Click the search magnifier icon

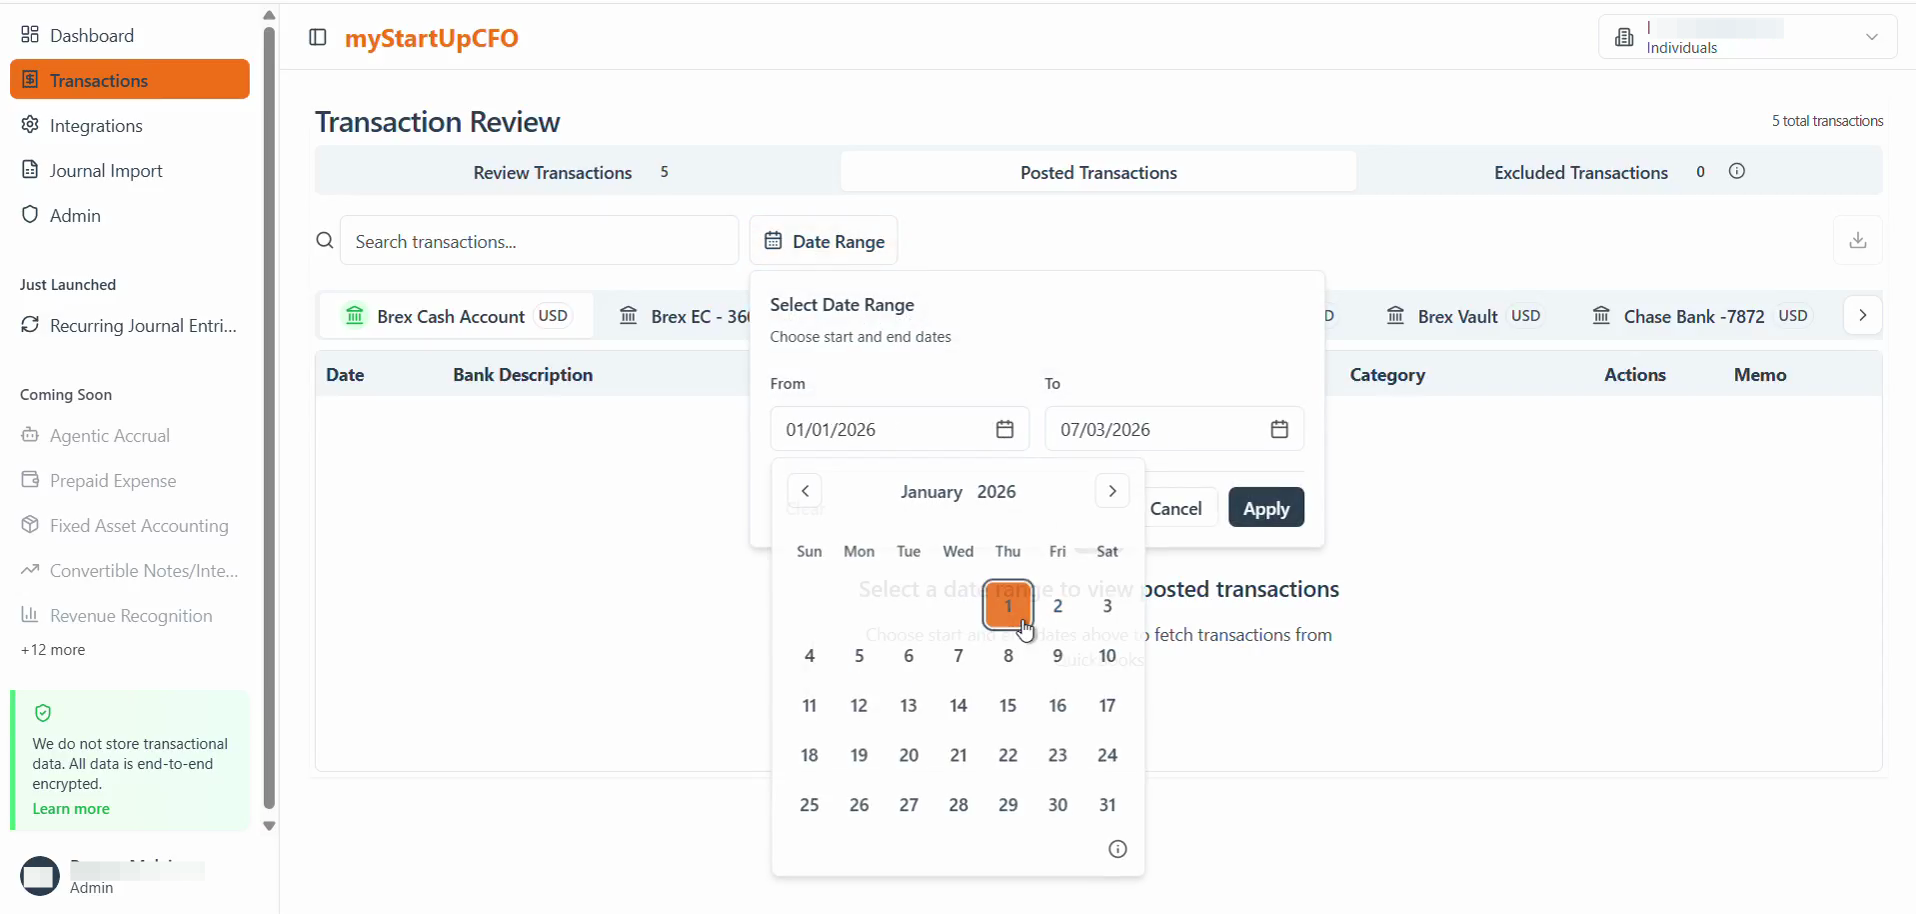click(x=324, y=240)
